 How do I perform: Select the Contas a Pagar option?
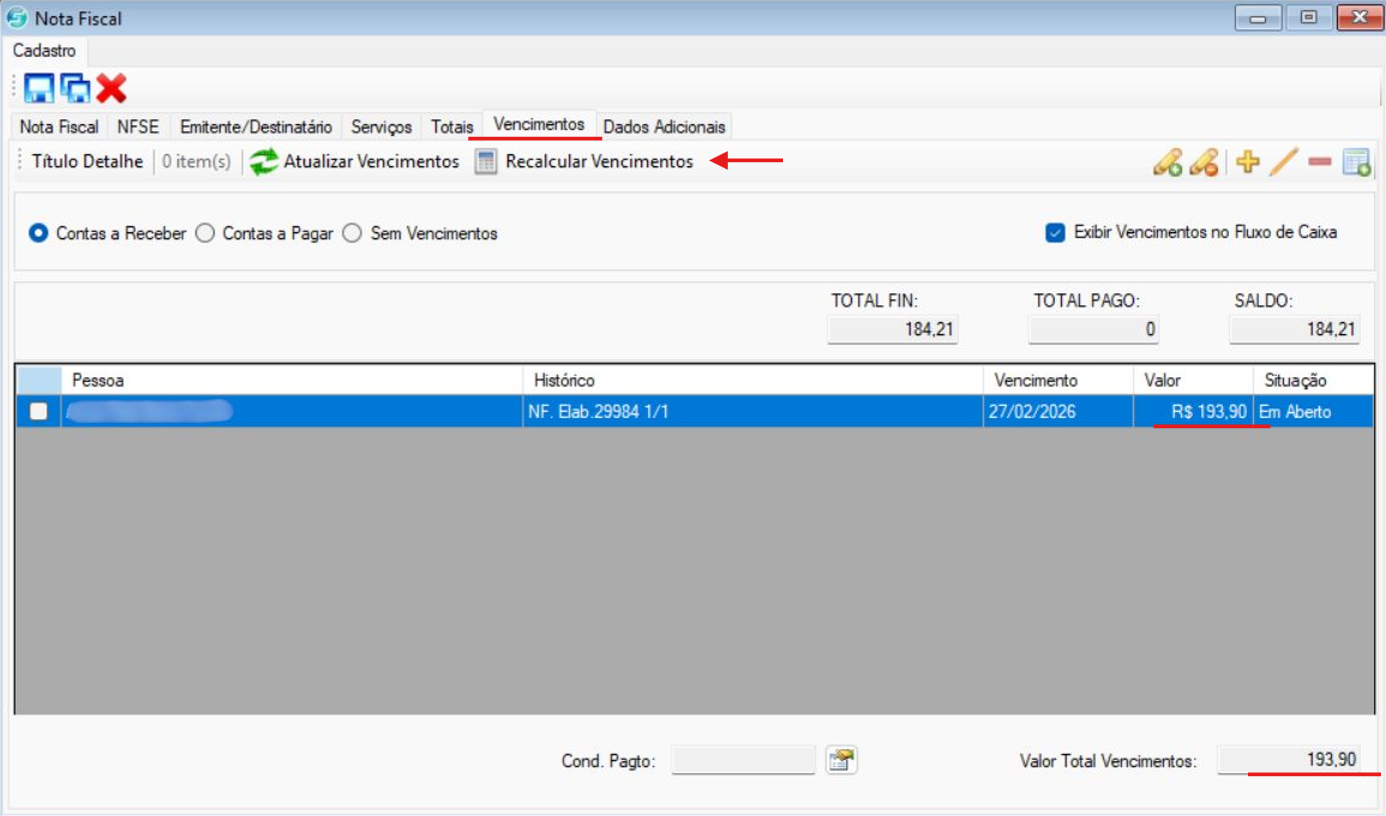point(205,233)
